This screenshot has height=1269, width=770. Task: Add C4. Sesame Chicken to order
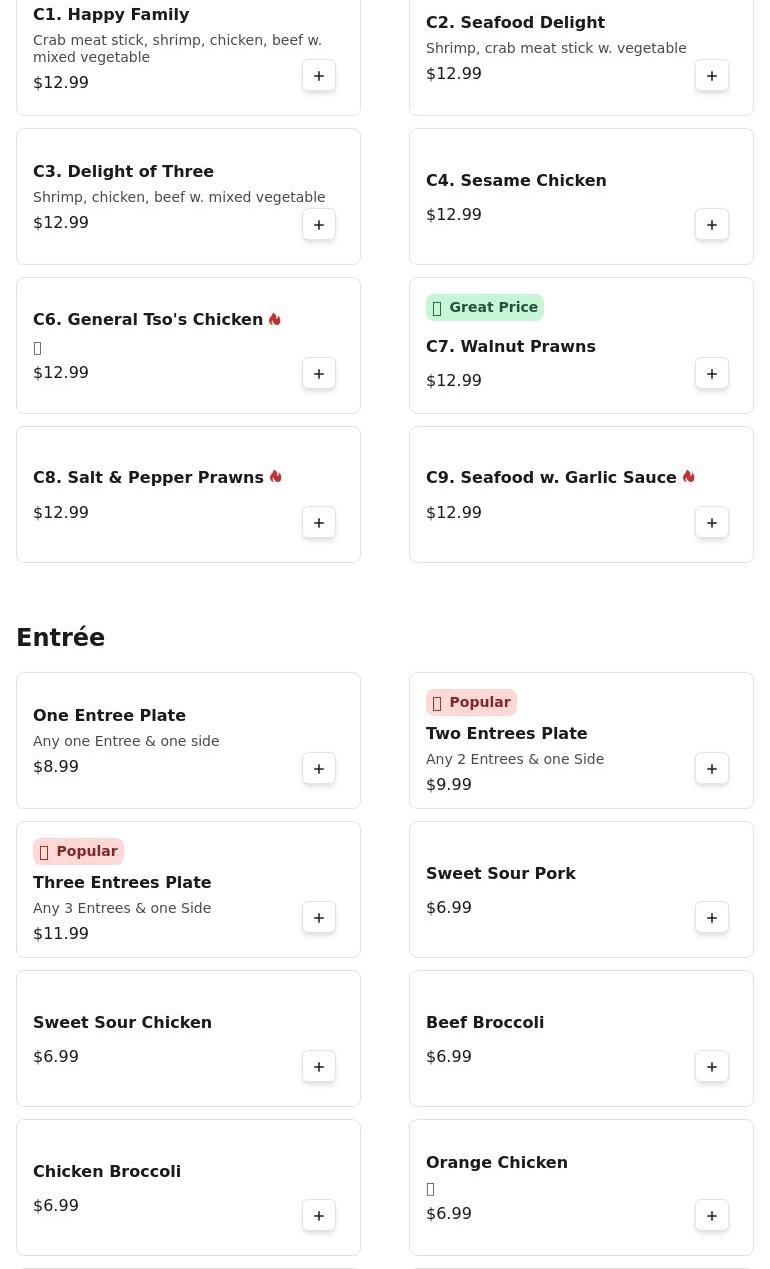712,225
